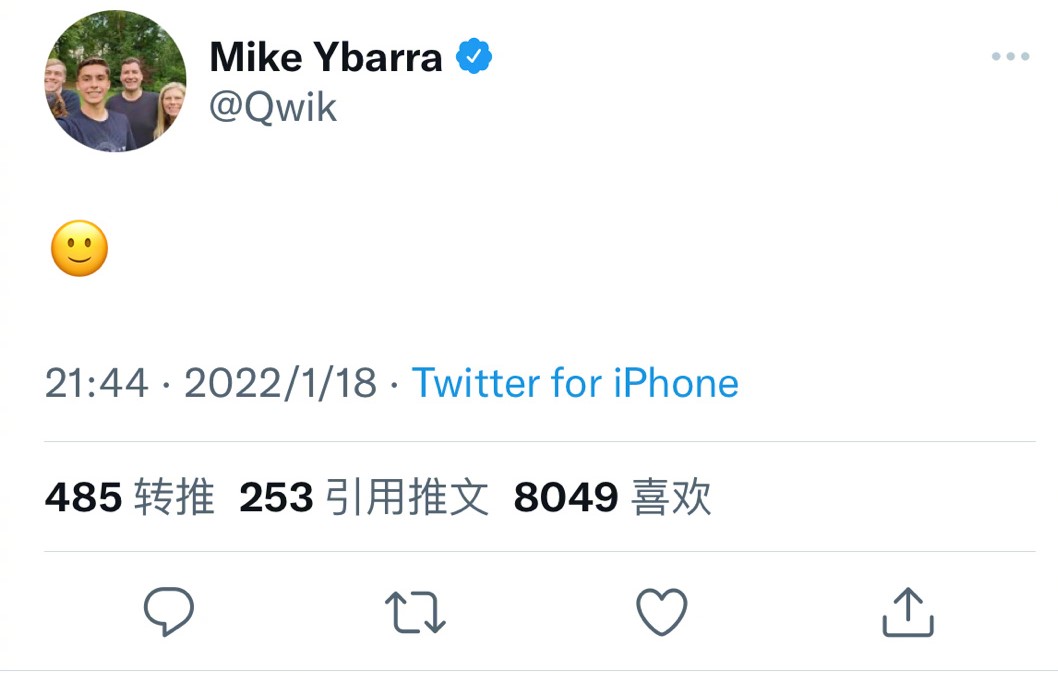Open the Twitter for iPhone source link
The width and height of the screenshot is (1058, 673).
pyautogui.click(x=575, y=383)
